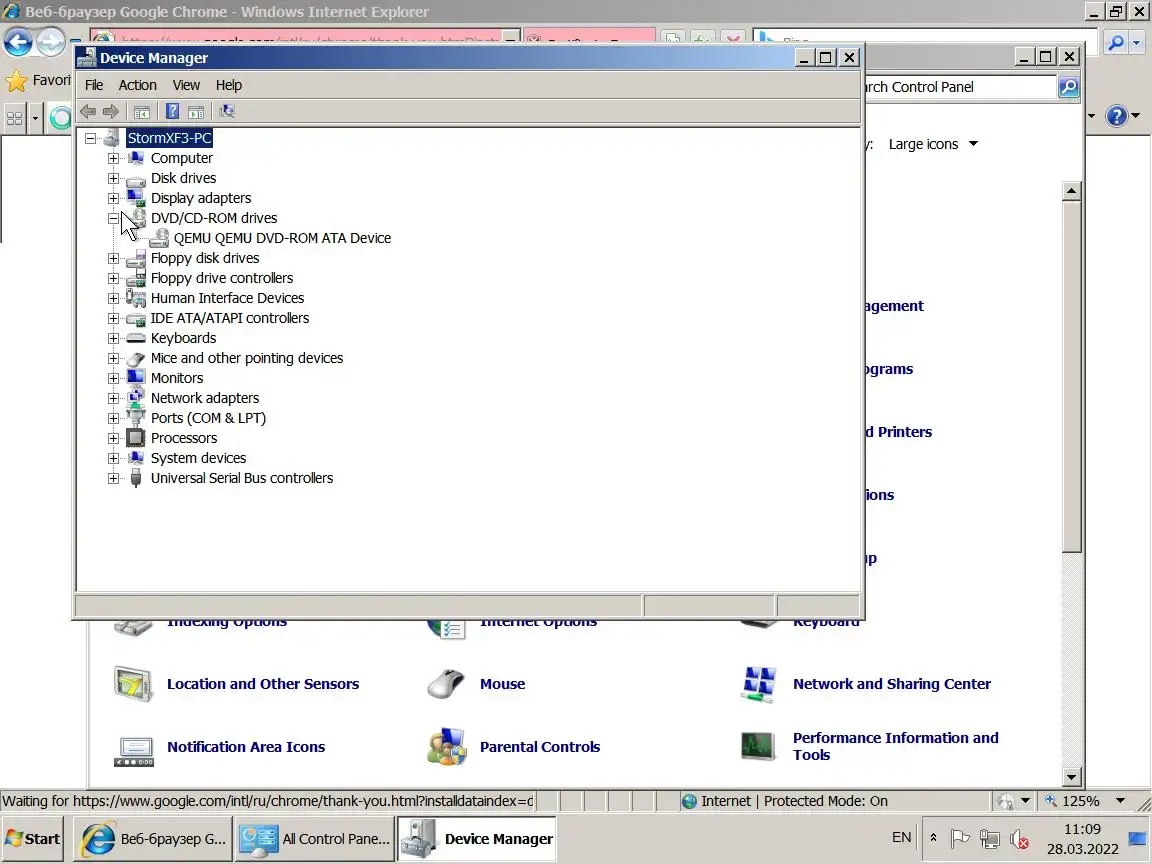Viewport: 1152px width, 864px height.
Task: Open Performance Information and Tools link
Action: tap(896, 746)
